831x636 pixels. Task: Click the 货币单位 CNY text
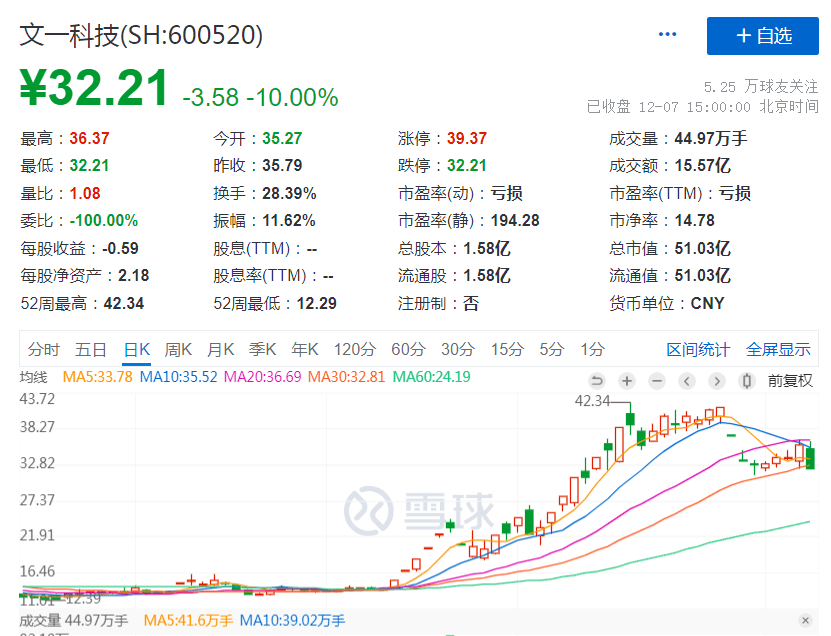pyautogui.click(x=707, y=303)
